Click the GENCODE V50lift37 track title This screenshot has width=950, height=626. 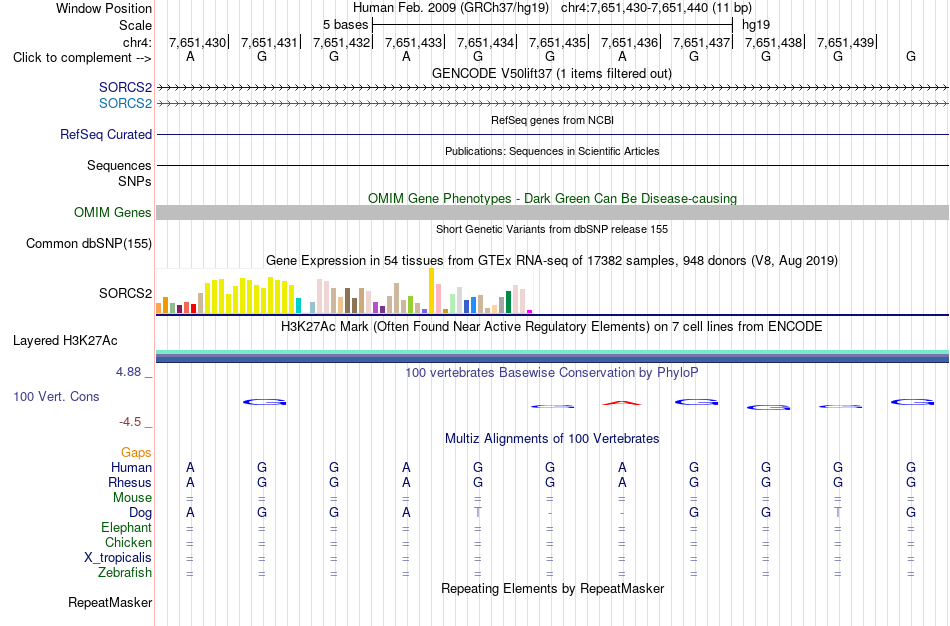(x=552, y=74)
